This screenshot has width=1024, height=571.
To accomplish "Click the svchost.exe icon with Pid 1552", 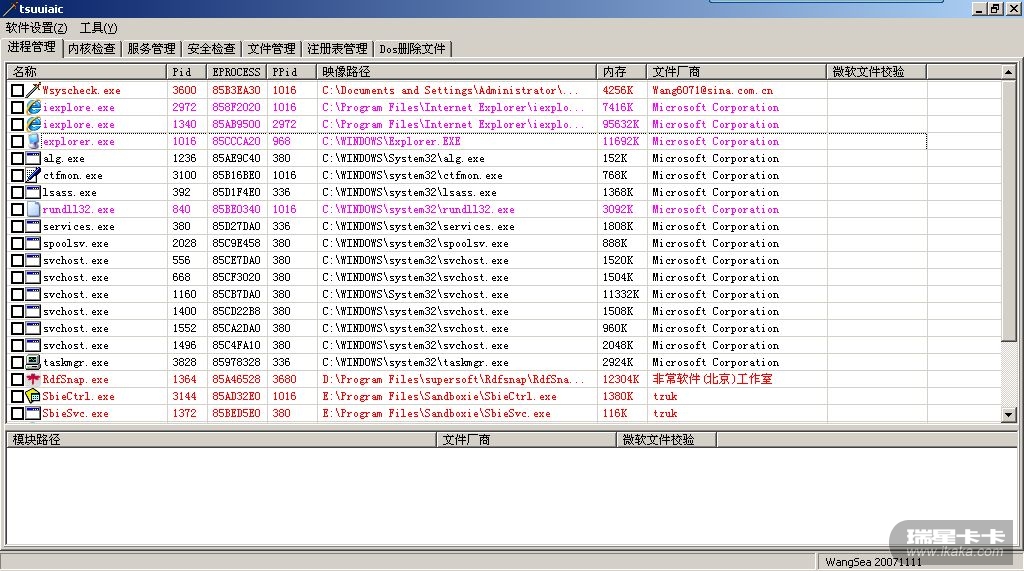I will coord(33,327).
